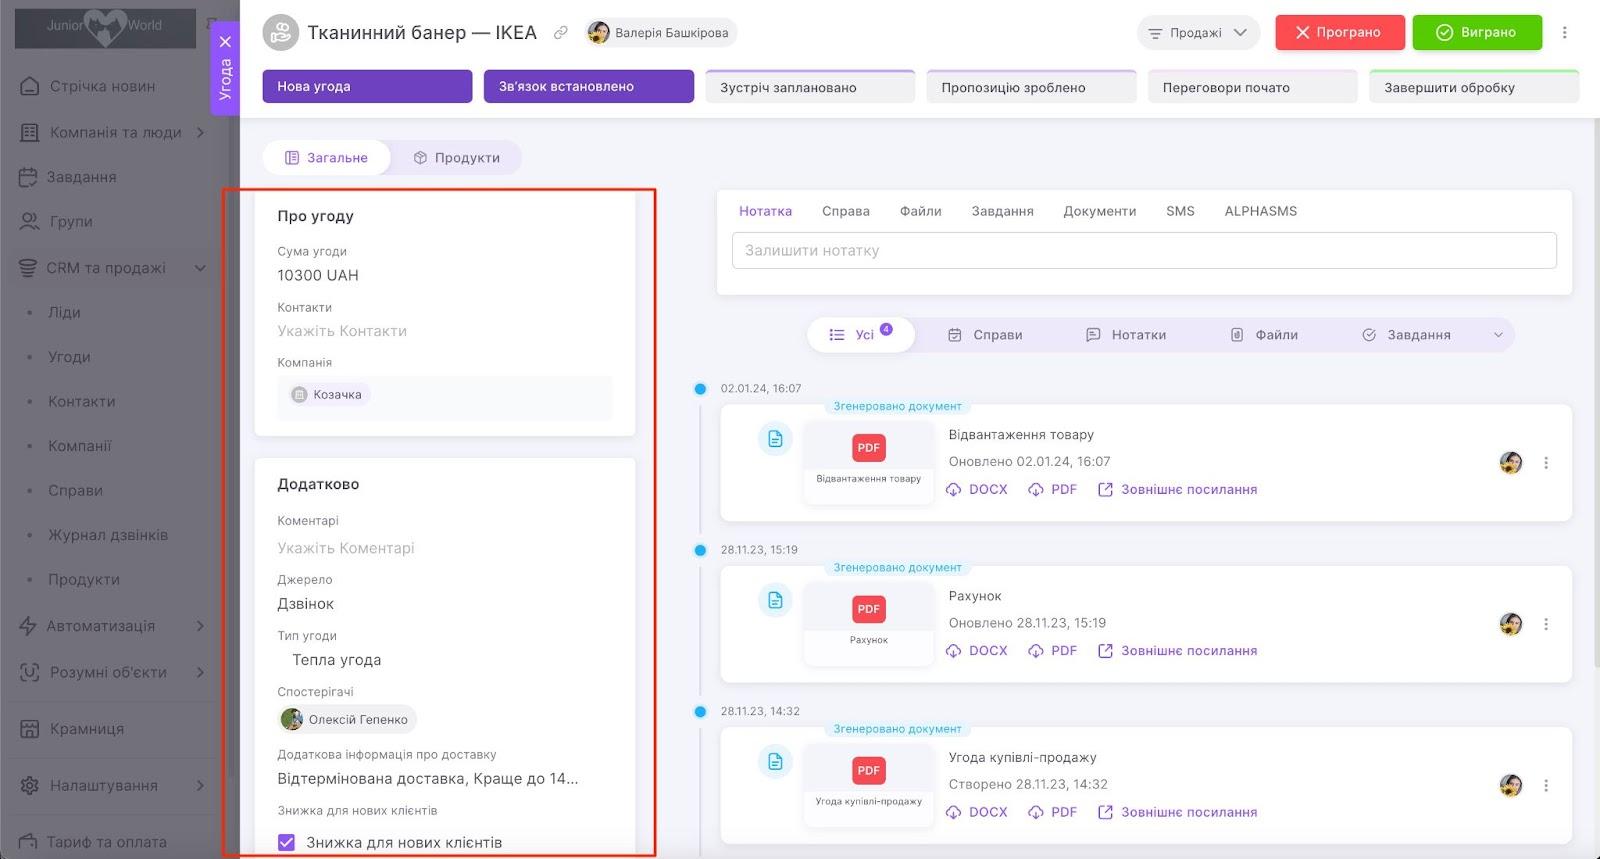Open Тариф та оплата sidebar item

coord(107,842)
